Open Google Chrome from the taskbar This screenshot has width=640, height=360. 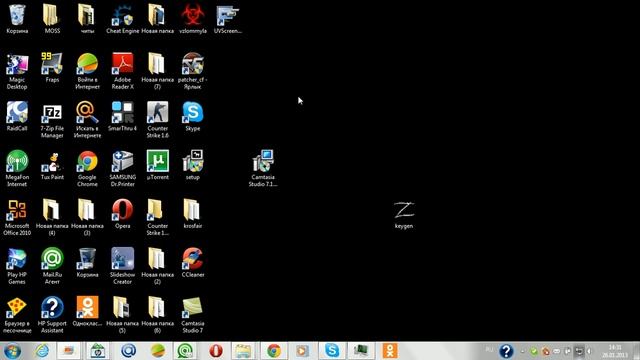tap(274, 351)
